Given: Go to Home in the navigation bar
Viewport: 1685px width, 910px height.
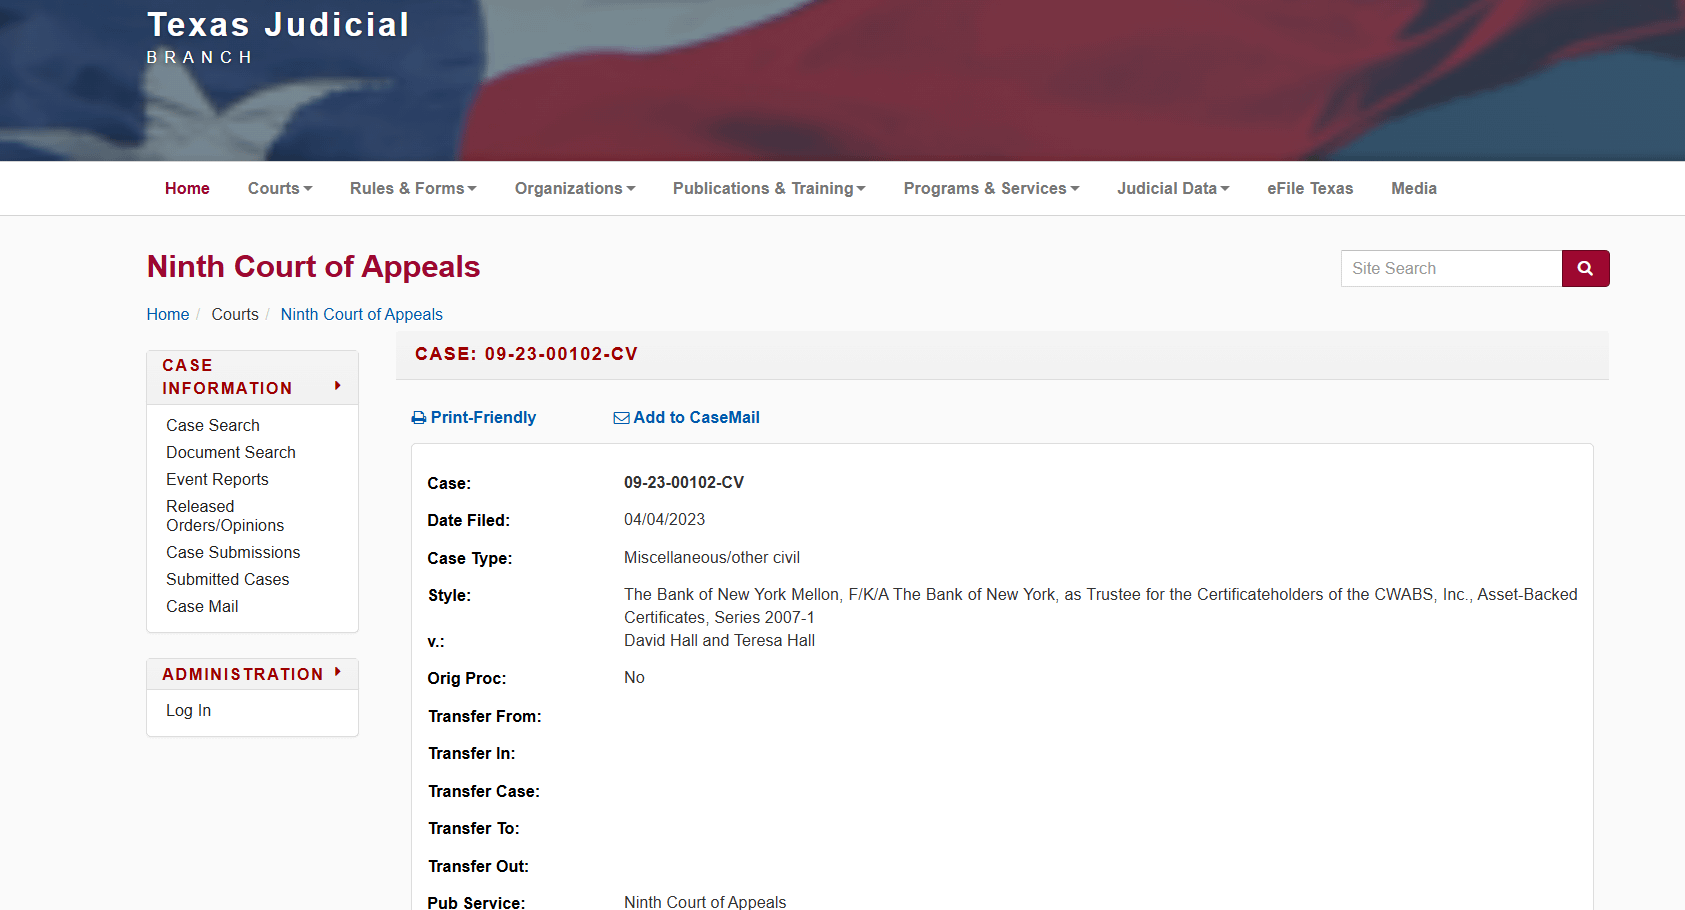Looking at the screenshot, I should 187,188.
